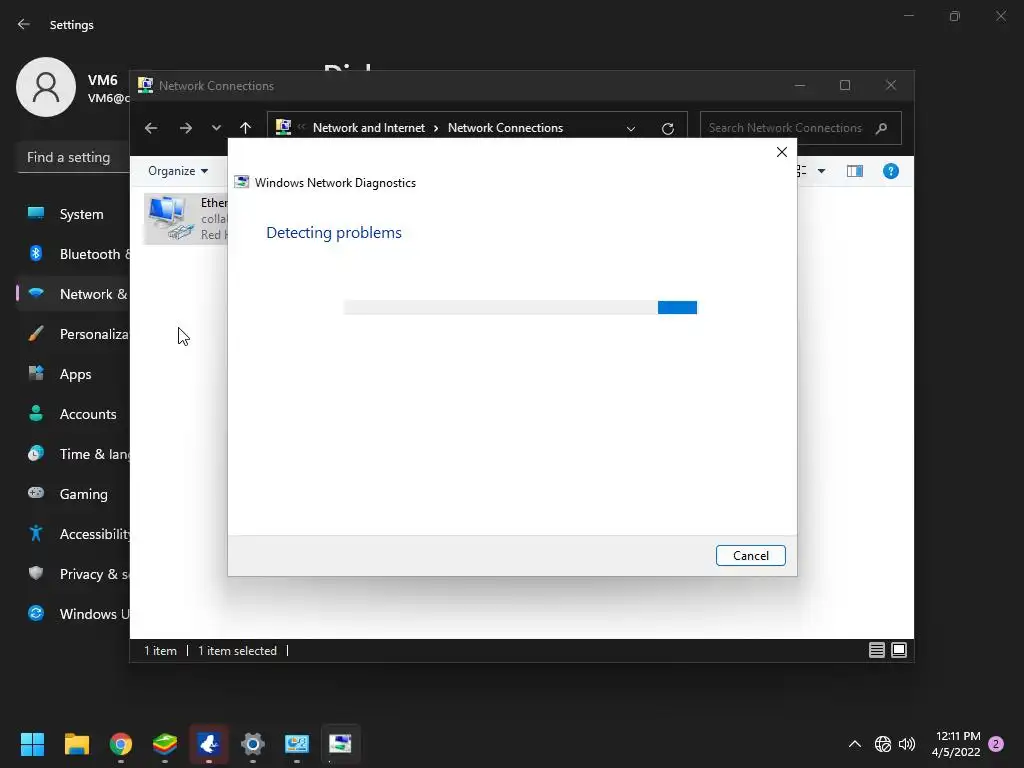Screen dimensions: 1024x768
Task: Open Gaming settings category
Action: 73,494
